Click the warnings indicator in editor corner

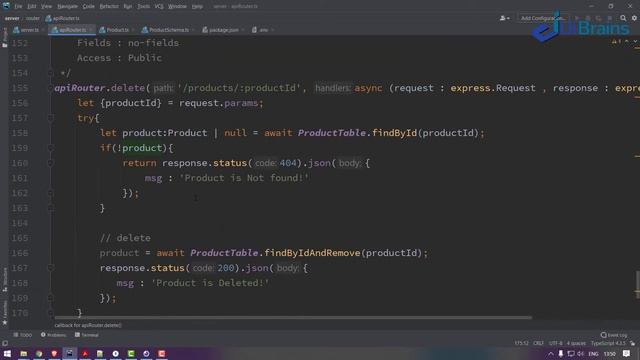617,41
